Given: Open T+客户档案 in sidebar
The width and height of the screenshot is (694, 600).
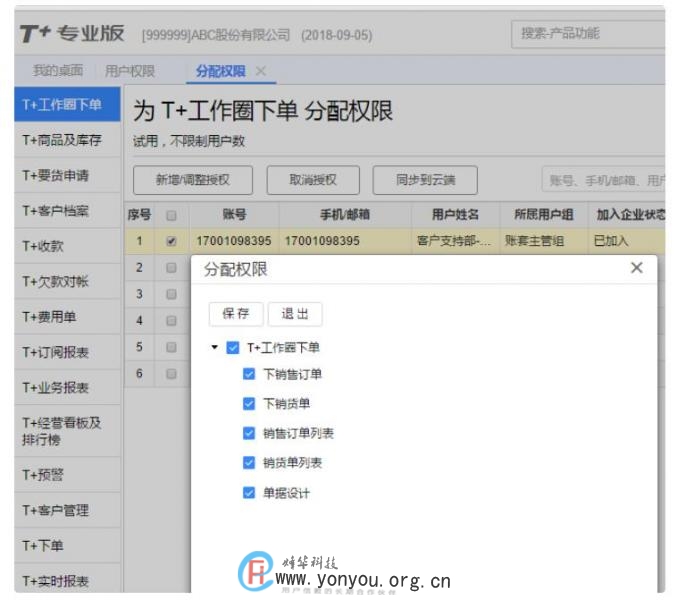Looking at the screenshot, I should coord(67,211).
